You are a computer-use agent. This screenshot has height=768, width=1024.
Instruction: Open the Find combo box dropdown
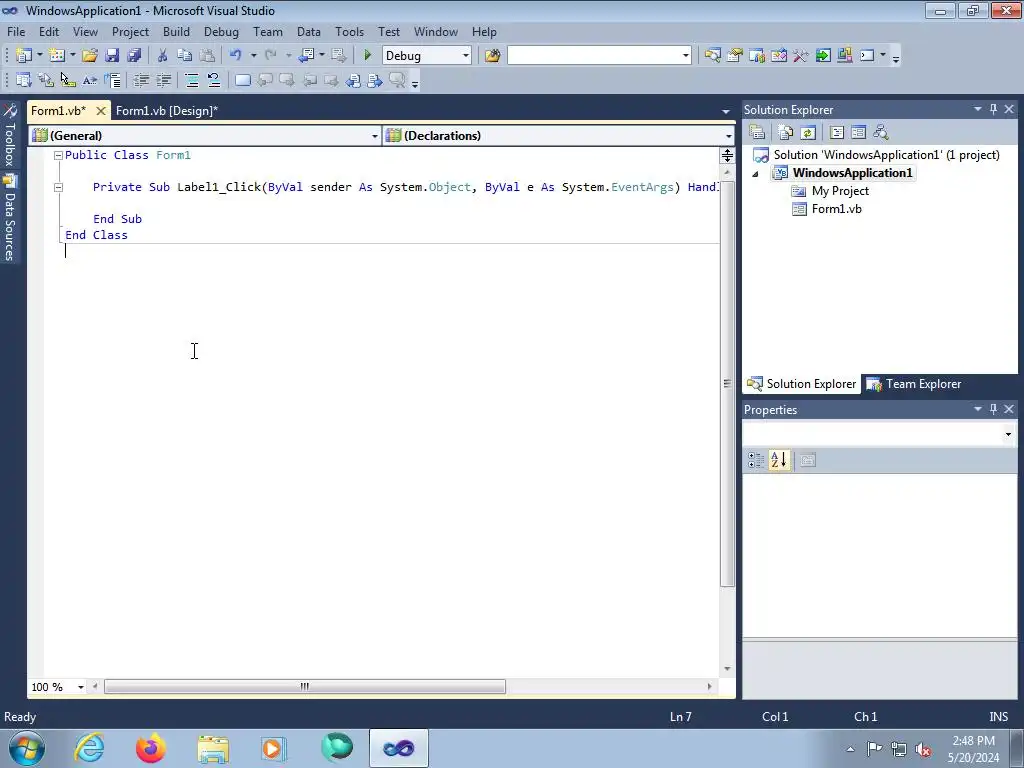point(686,56)
